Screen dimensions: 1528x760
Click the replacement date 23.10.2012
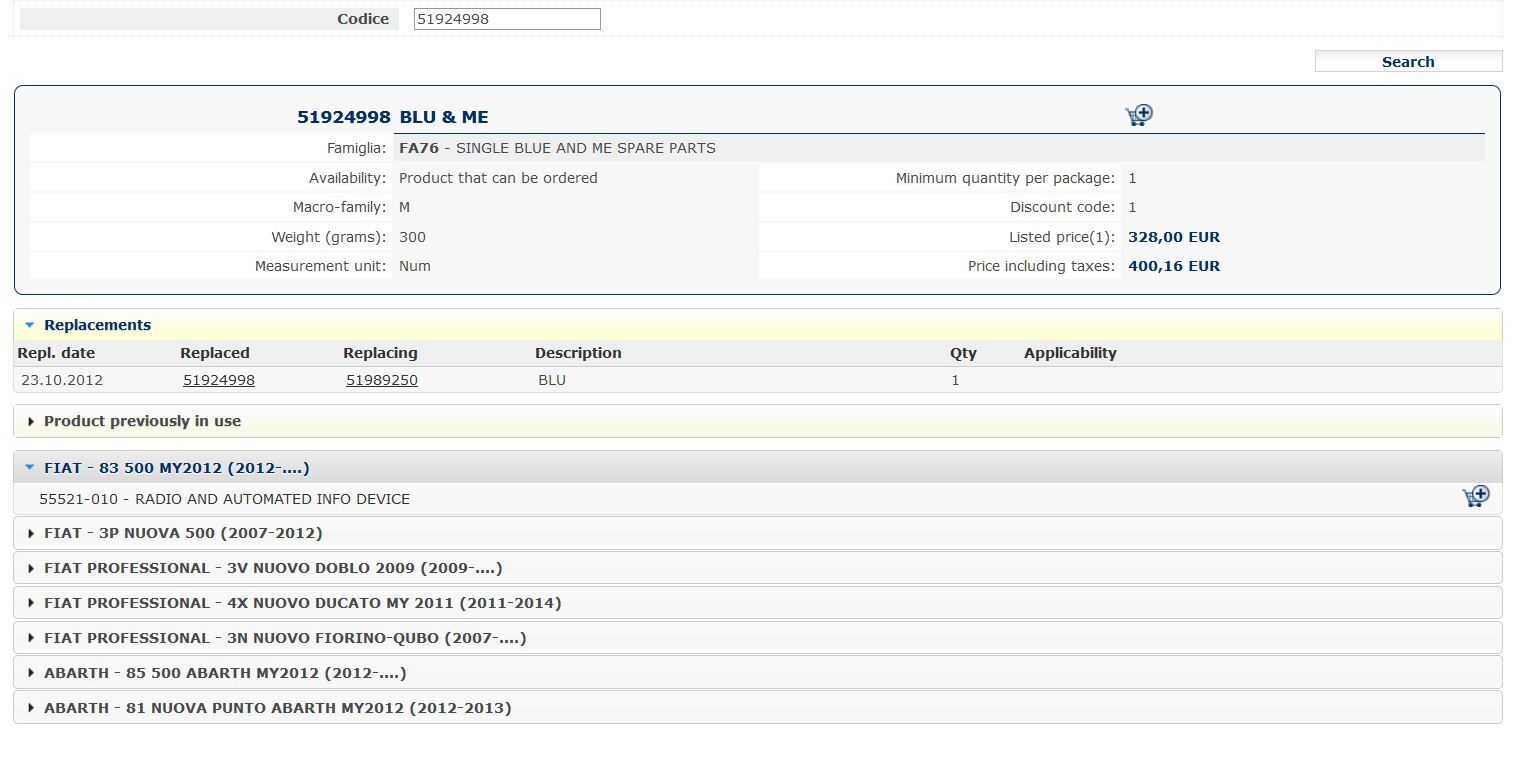click(x=62, y=380)
